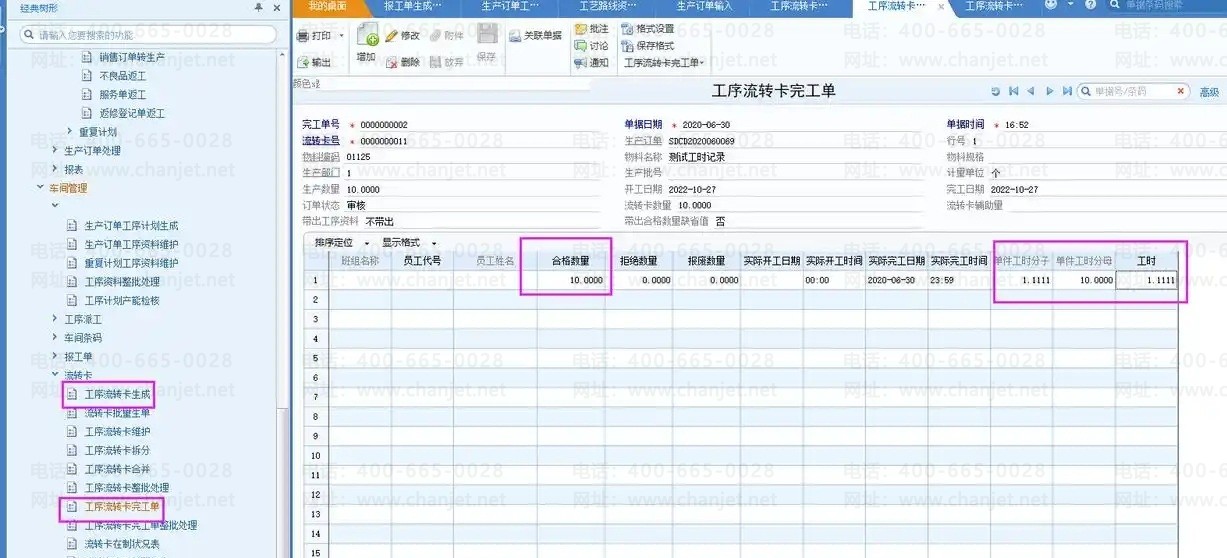Click the 实际完工时间 cell 23:59
The height and width of the screenshot is (558, 1227).
pyautogui.click(x=959, y=280)
